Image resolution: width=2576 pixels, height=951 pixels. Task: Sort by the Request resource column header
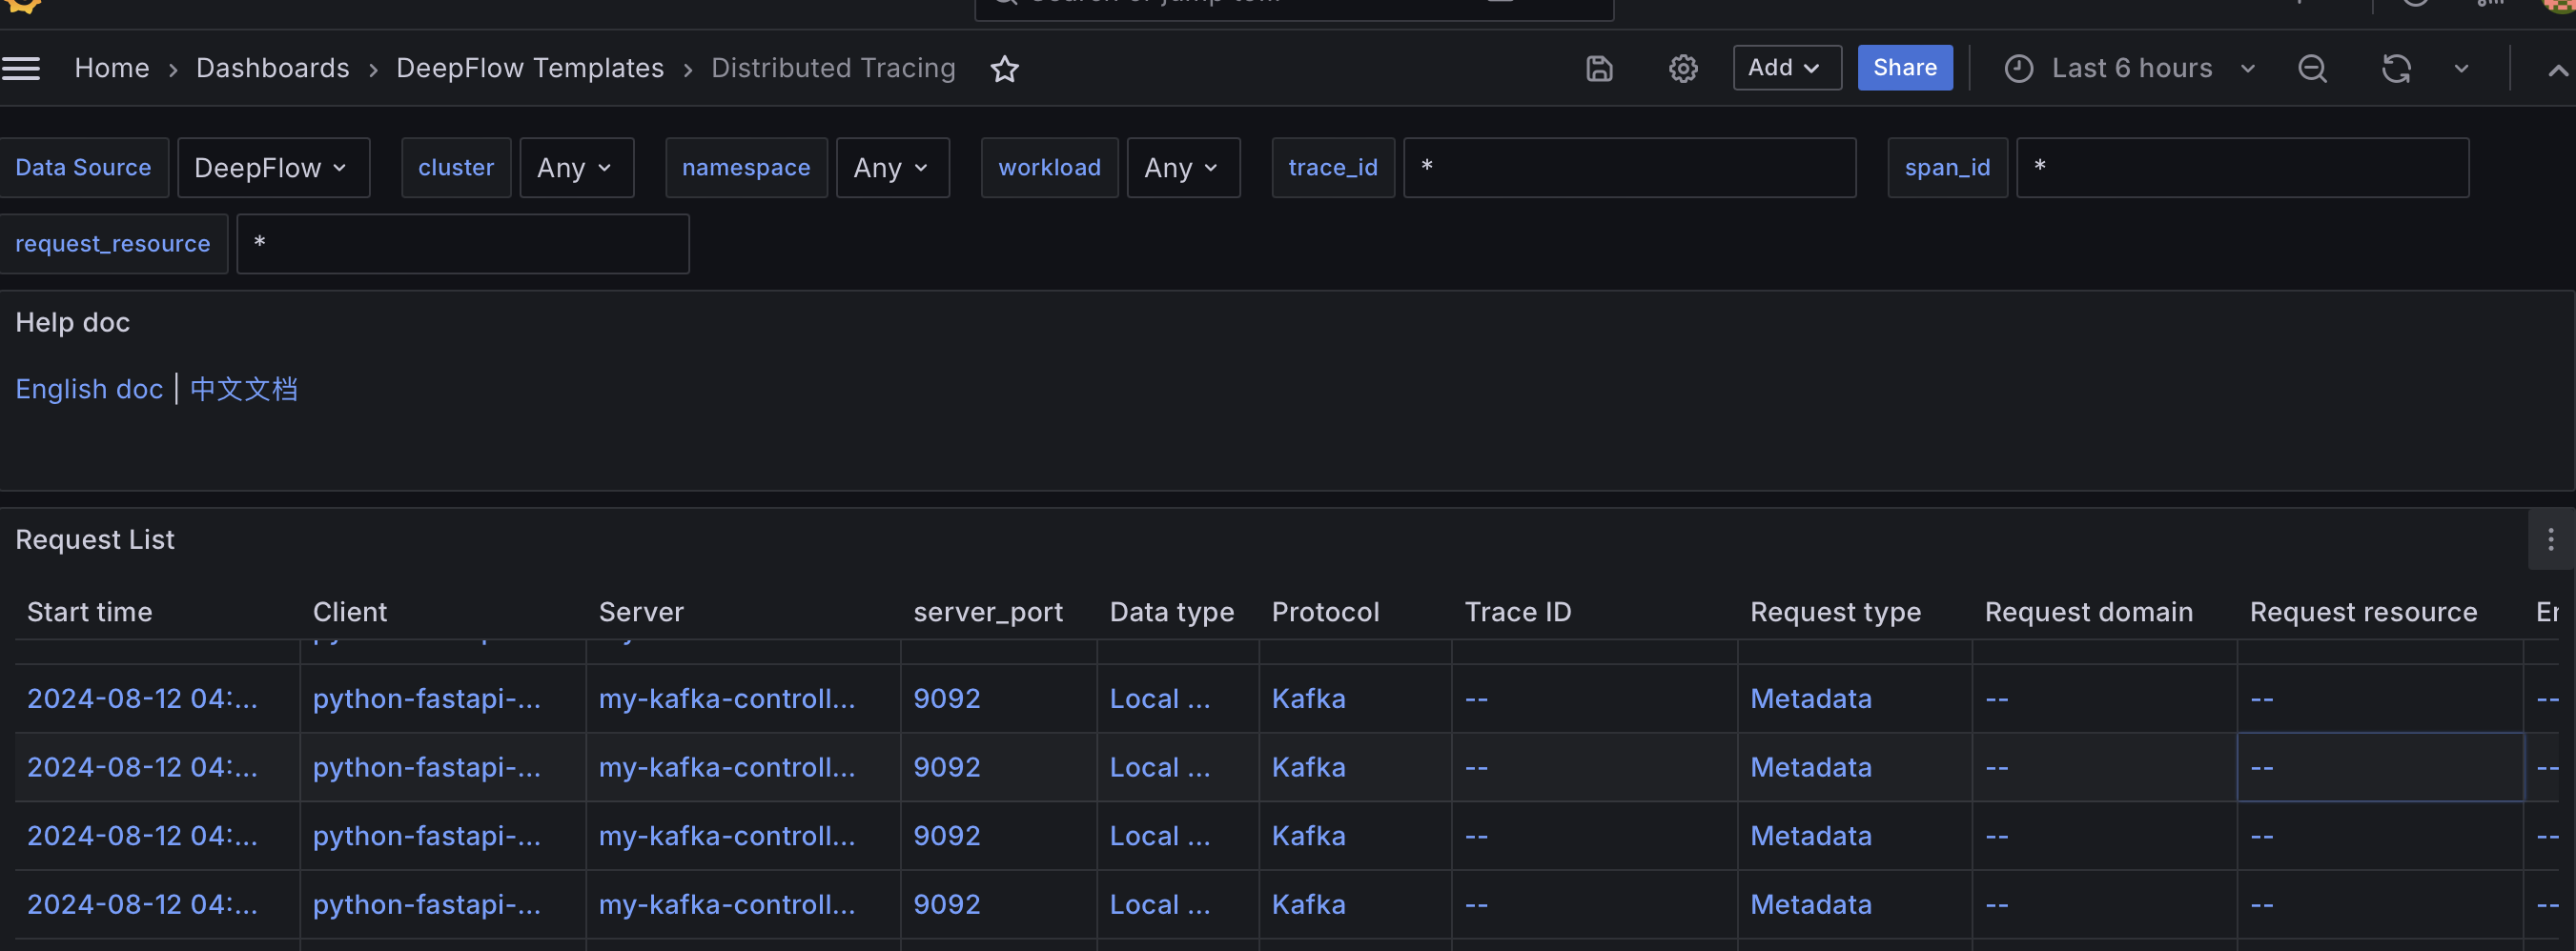point(2364,612)
